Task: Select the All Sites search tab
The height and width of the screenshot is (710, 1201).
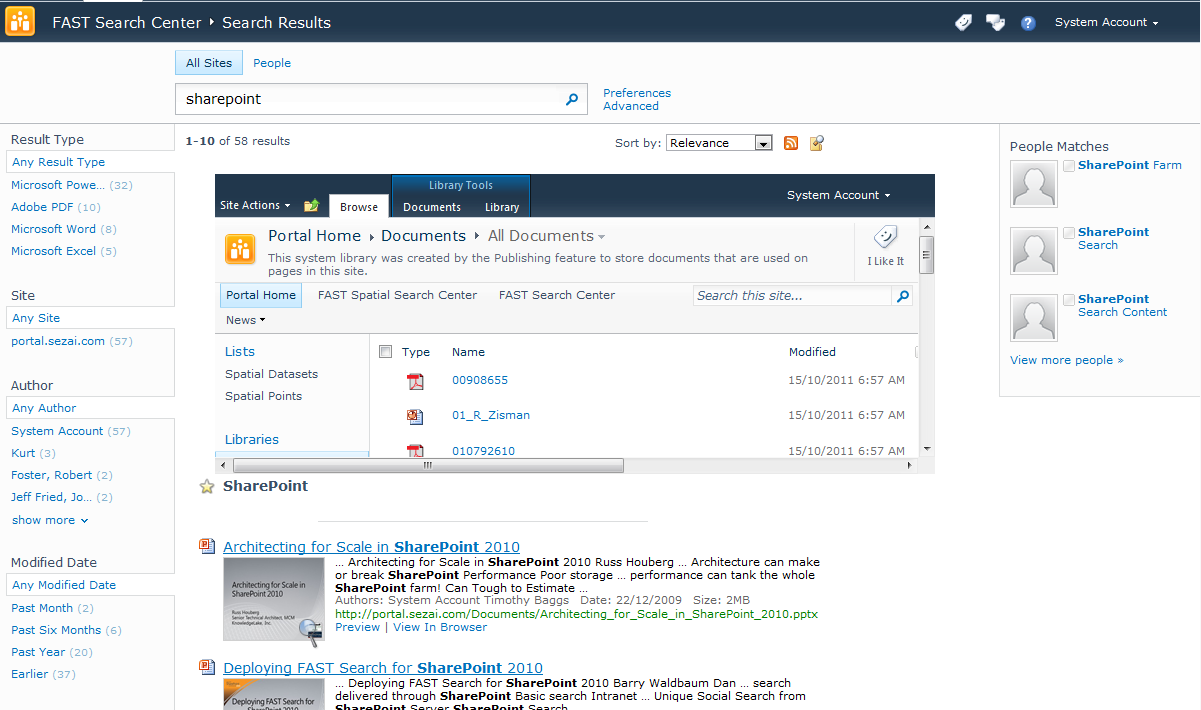Action: click(x=209, y=63)
